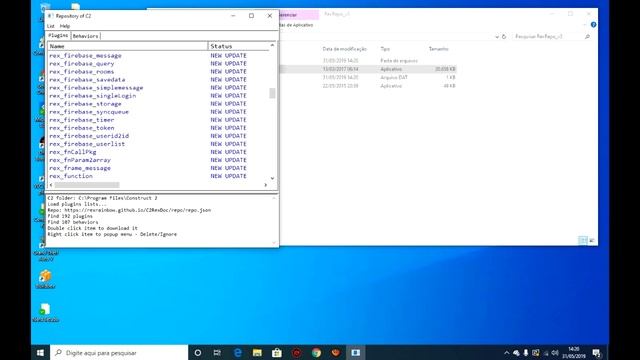Click the plugin list scroll down arrow
Screen dimensions: 640x360
272,178
